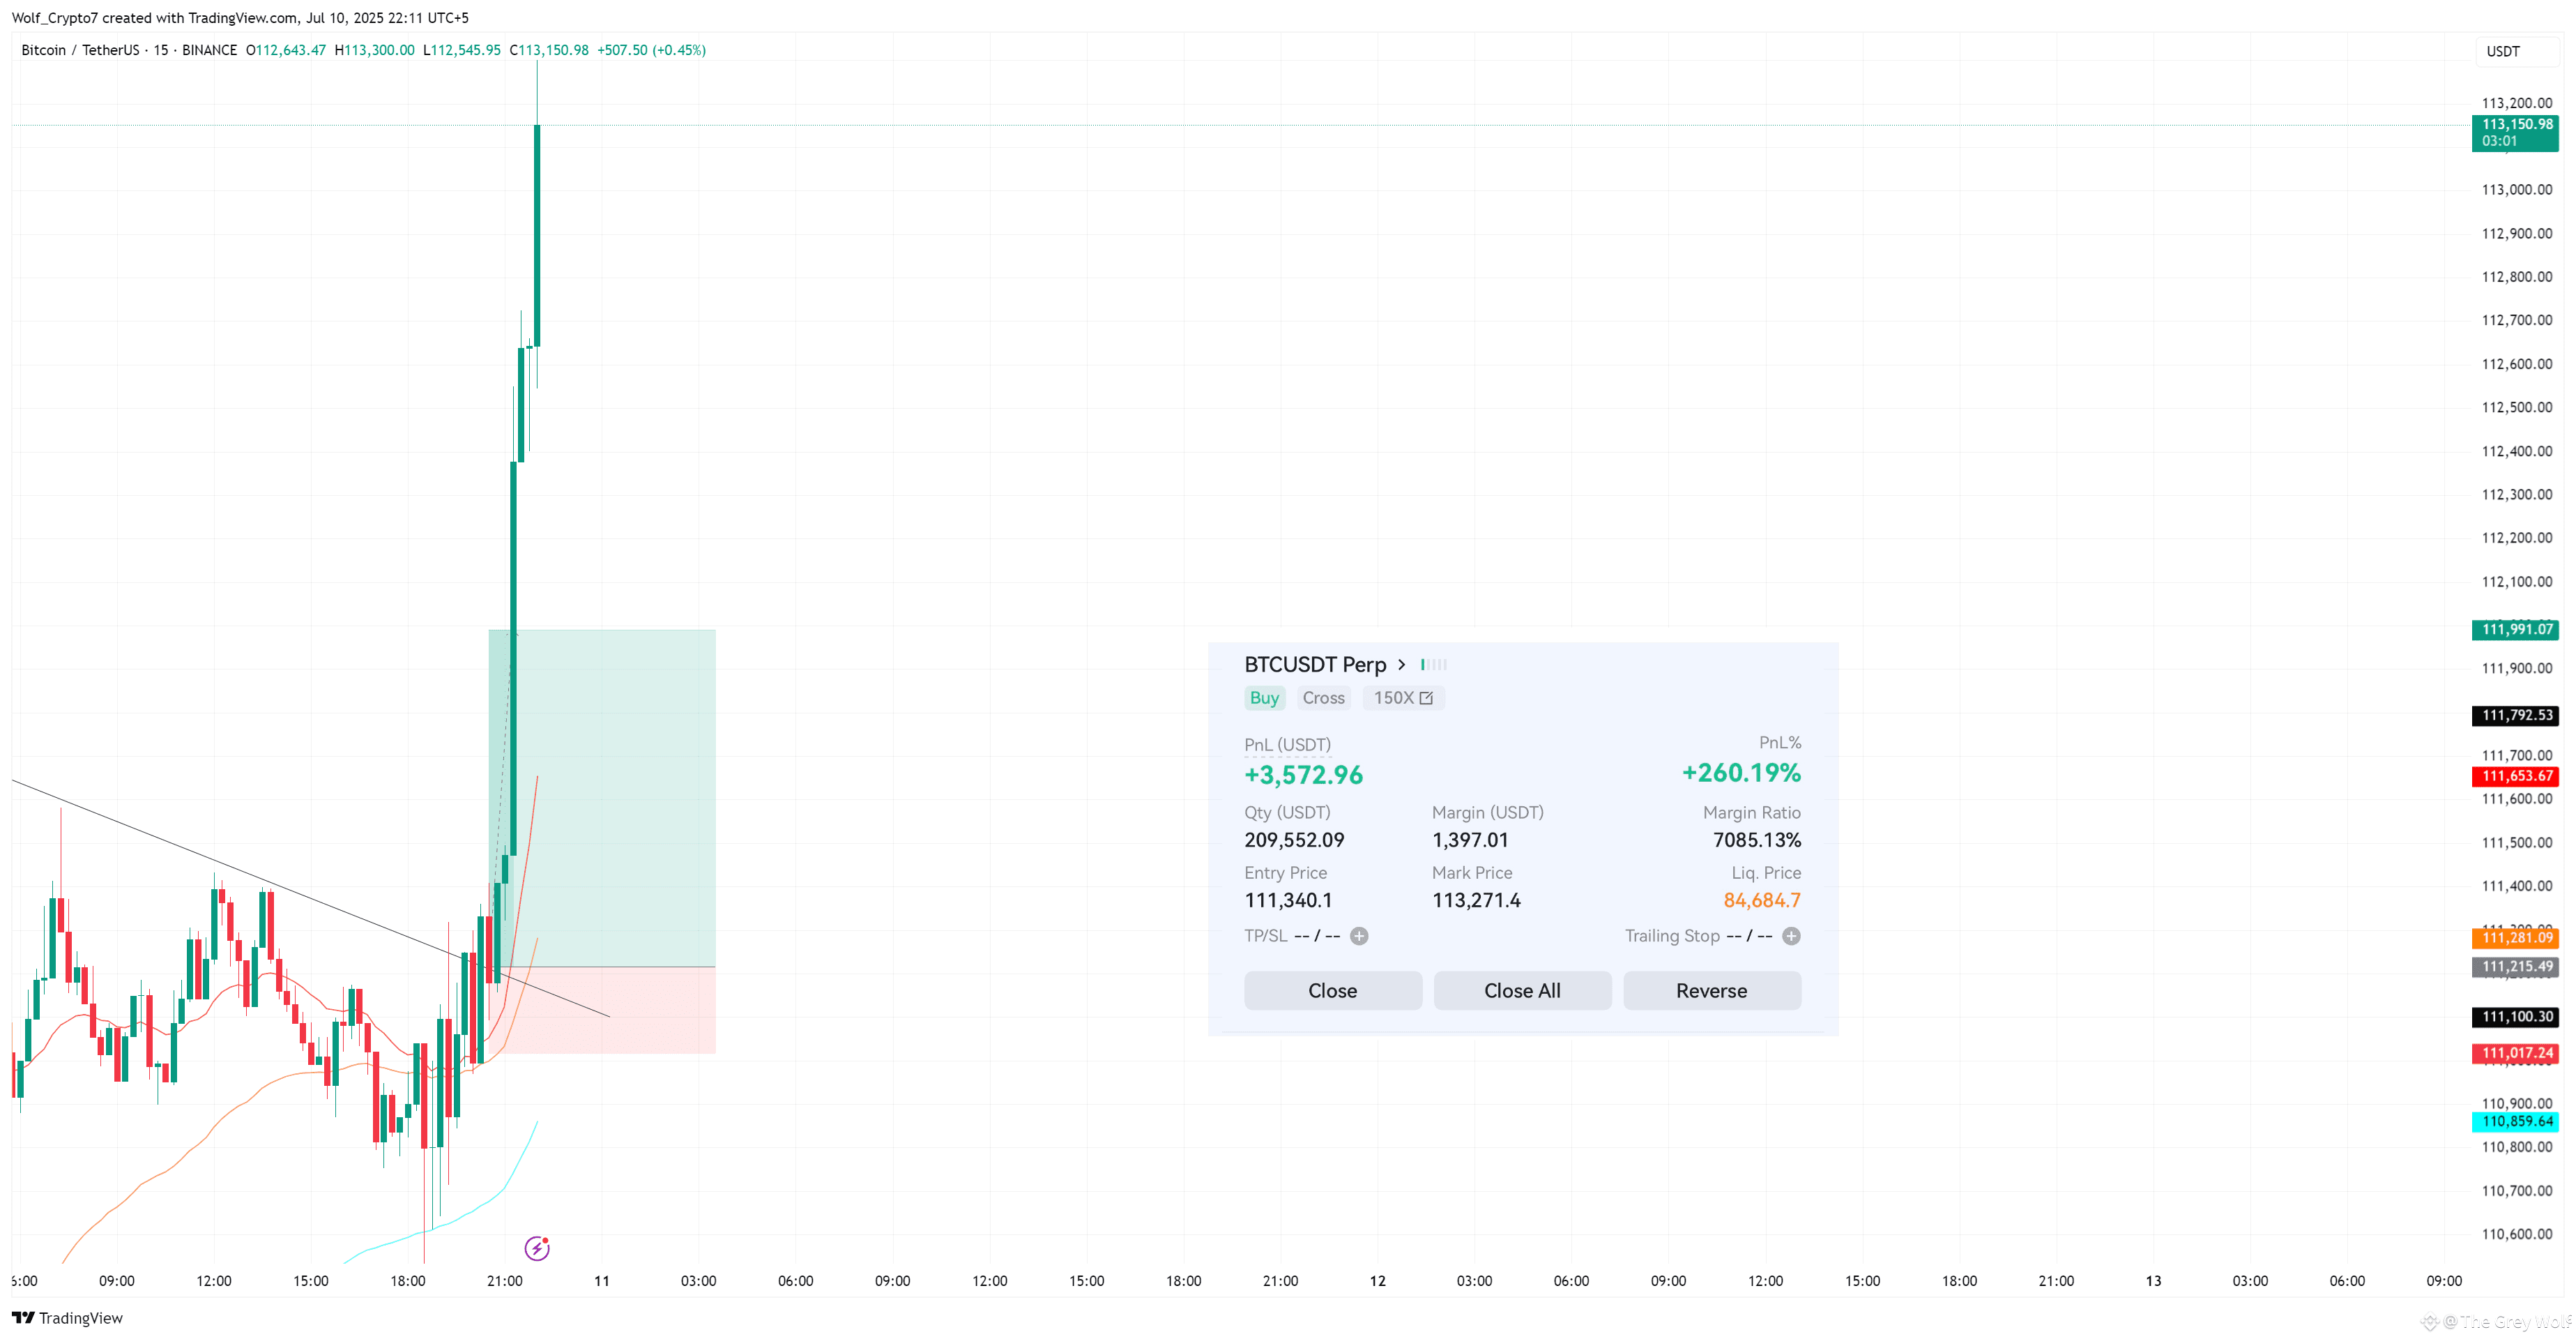Click the plus icon next to TP/SL

[1359, 936]
